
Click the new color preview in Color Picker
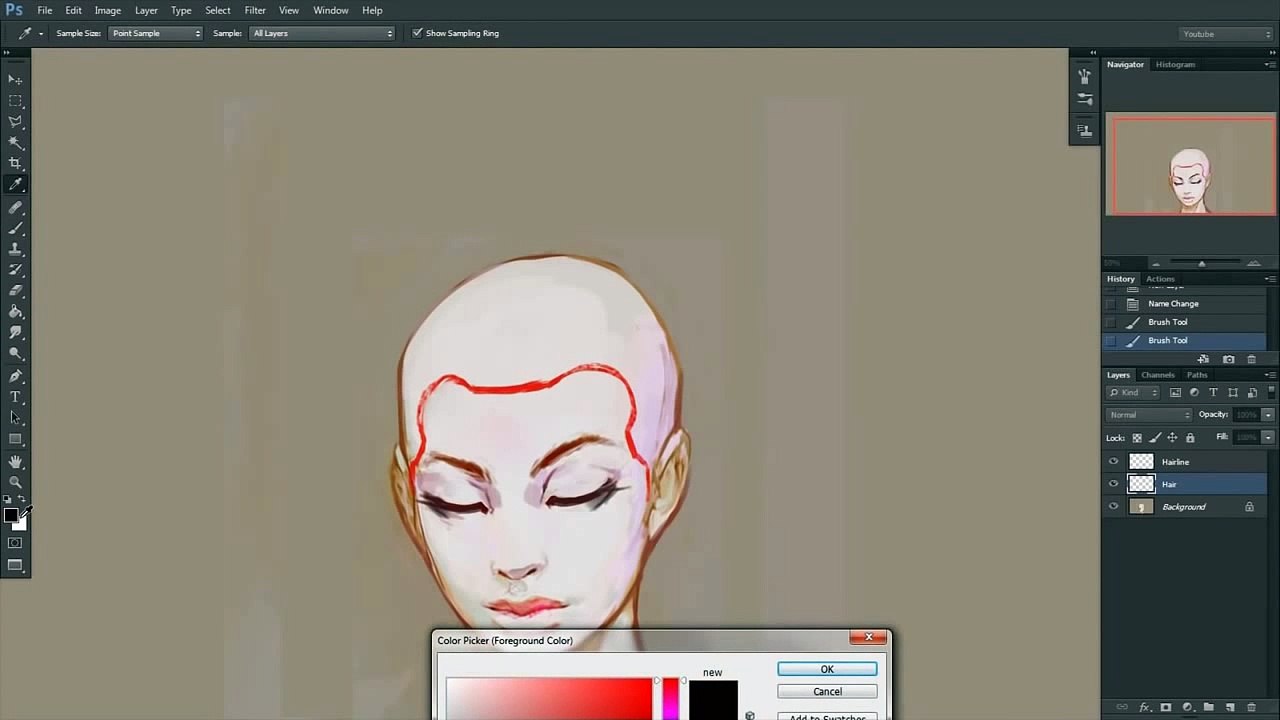[x=713, y=700]
